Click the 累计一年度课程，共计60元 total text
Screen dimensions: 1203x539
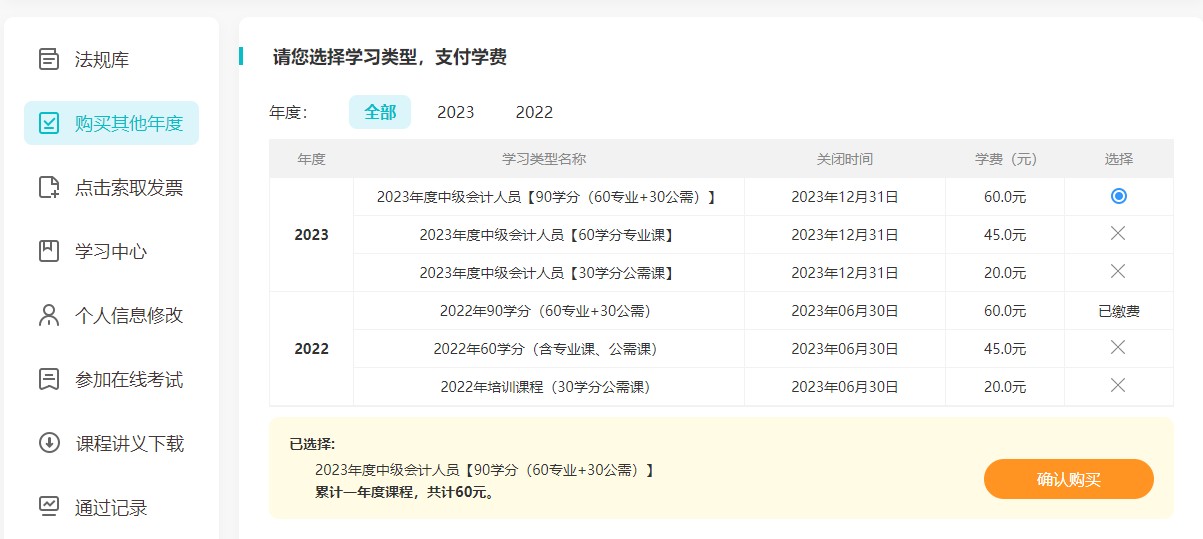[x=405, y=492]
